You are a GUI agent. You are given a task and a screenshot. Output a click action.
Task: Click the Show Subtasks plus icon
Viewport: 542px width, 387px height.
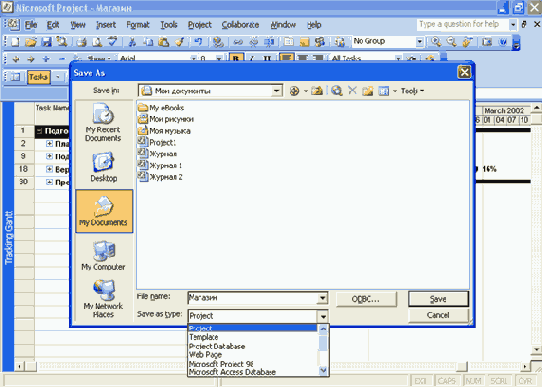click(46, 59)
